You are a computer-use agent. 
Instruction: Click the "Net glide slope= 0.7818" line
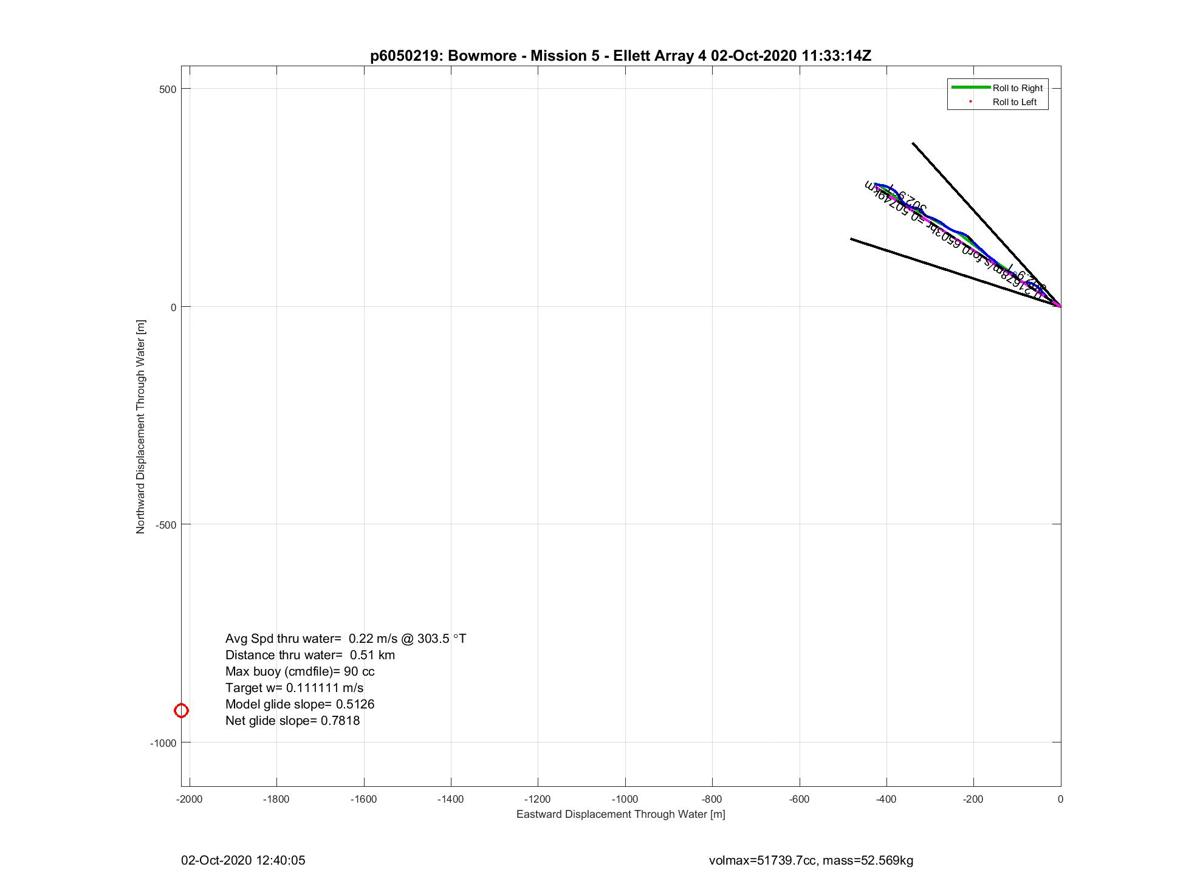click(293, 720)
